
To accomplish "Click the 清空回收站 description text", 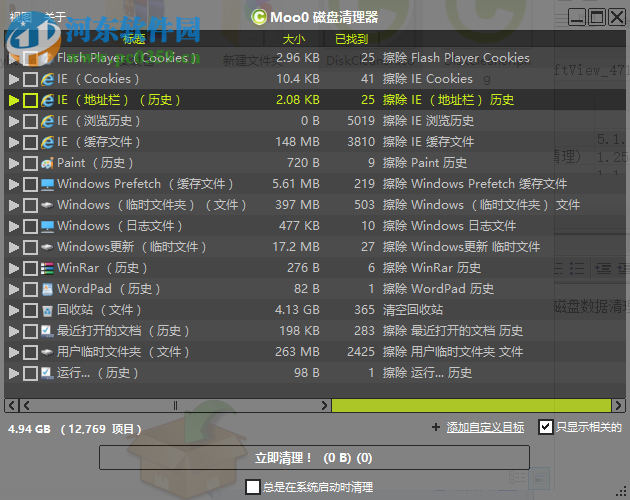I will (413, 310).
